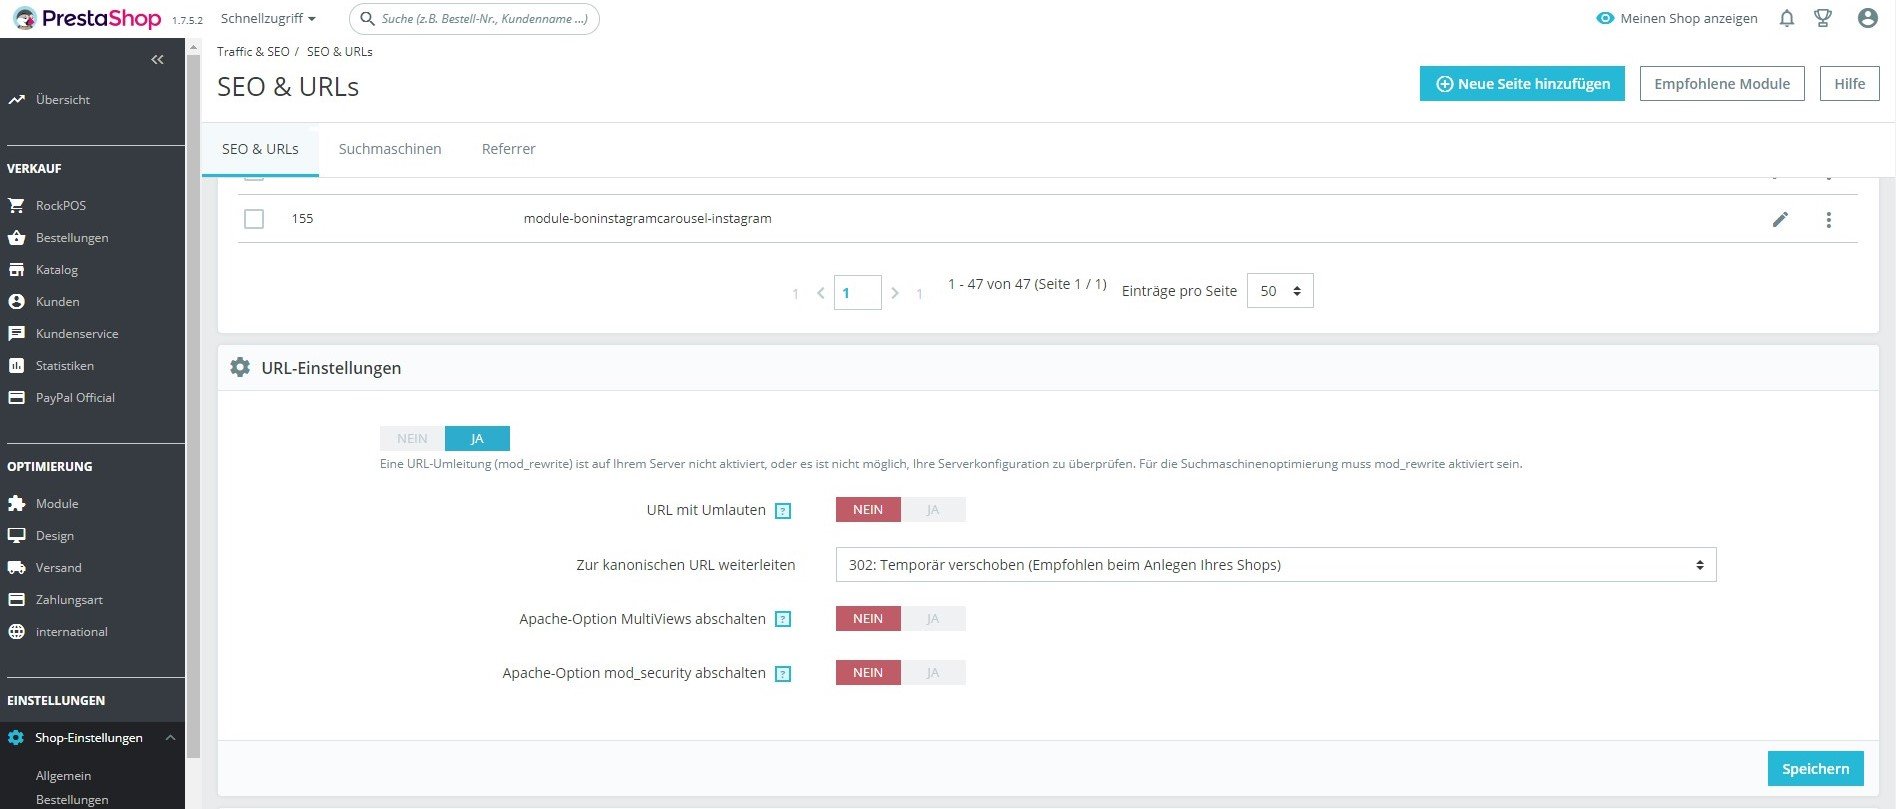1896x809 pixels.
Task: Click the SEO & URLs breadcrumb link
Action: point(340,52)
